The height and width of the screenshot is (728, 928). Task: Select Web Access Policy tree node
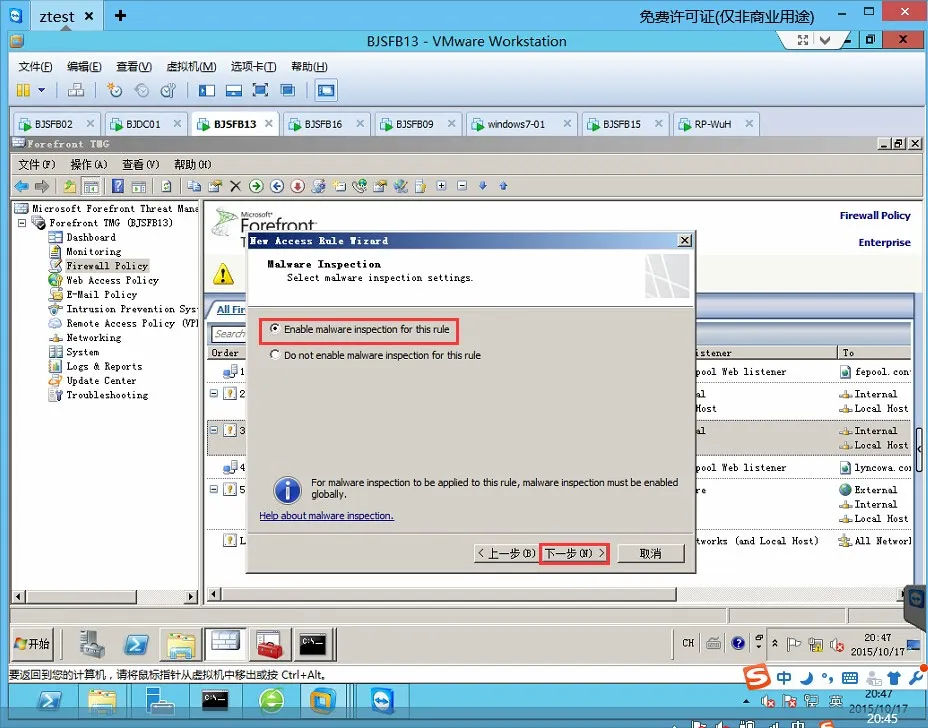pyautogui.click(x=112, y=281)
